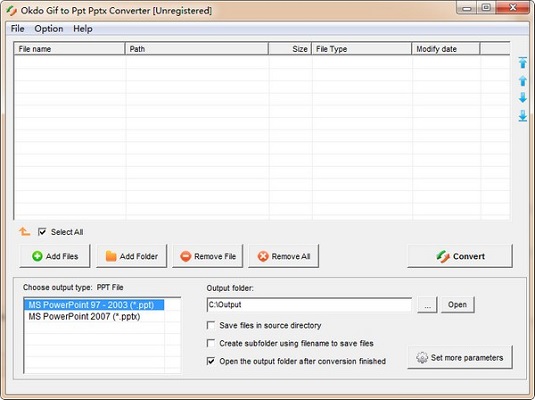This screenshot has width=535, height=400.
Task: Open Set more parameters
Action: coord(460,357)
